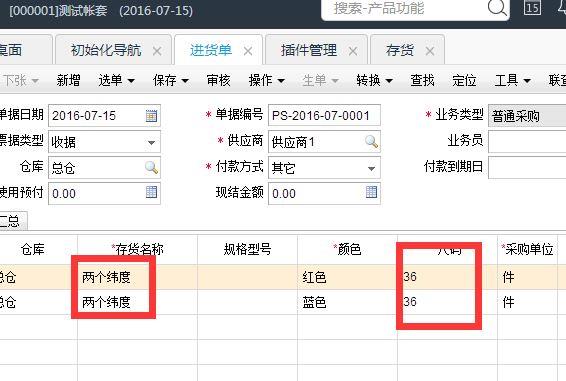The width and height of the screenshot is (566, 381).
Task: Expand the 票据类型 dropdown
Action: (x=151, y=142)
